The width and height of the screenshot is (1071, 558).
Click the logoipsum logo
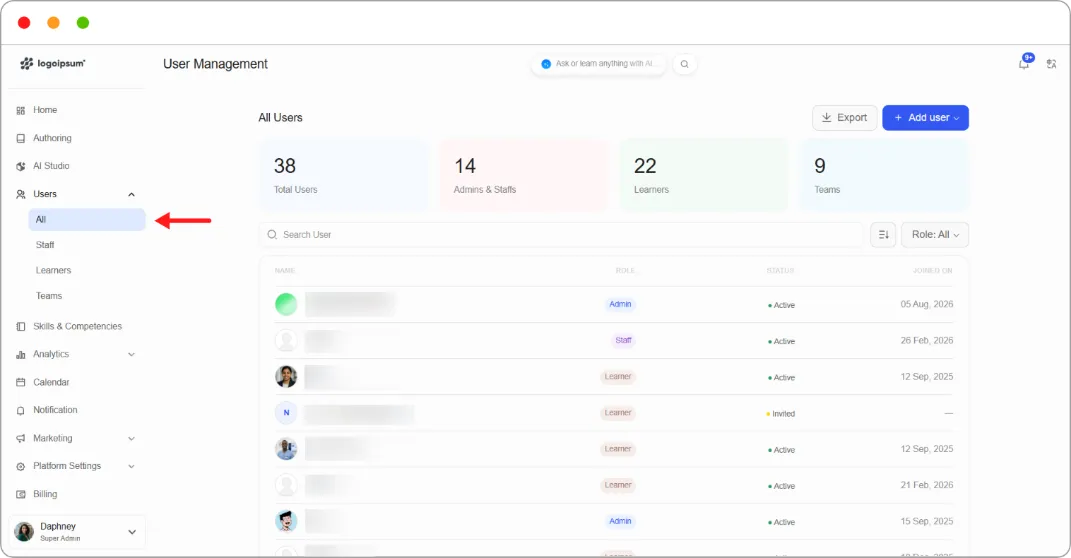[x=53, y=64]
